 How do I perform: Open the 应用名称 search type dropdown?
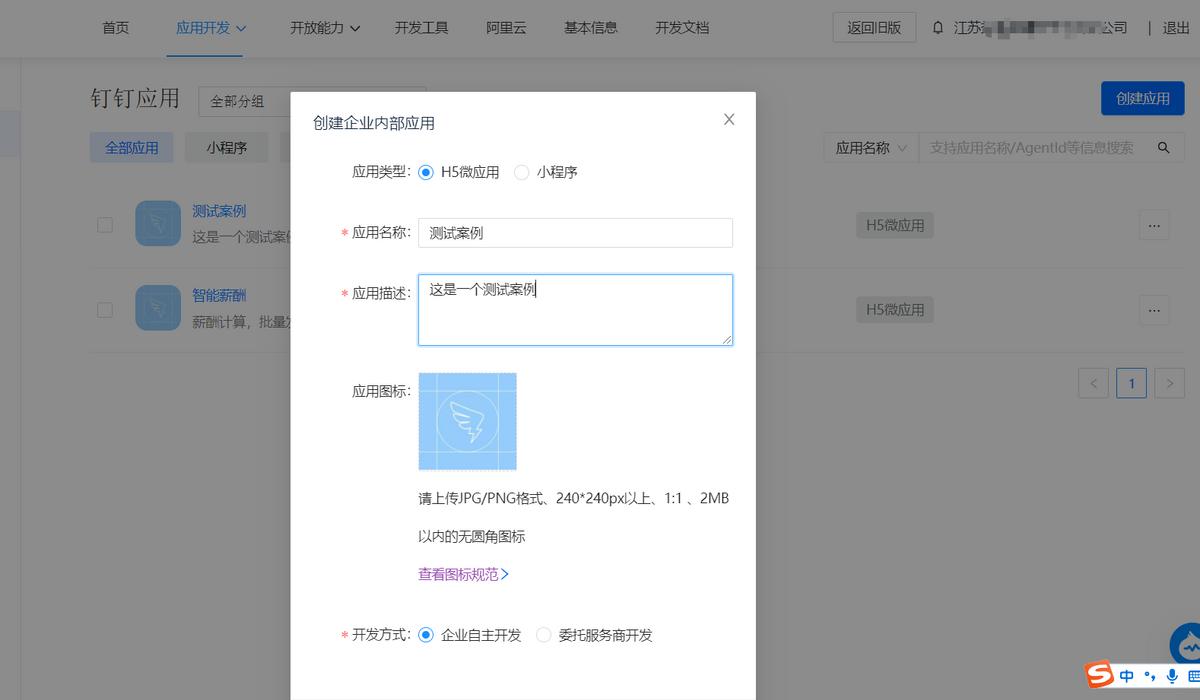(x=871, y=148)
